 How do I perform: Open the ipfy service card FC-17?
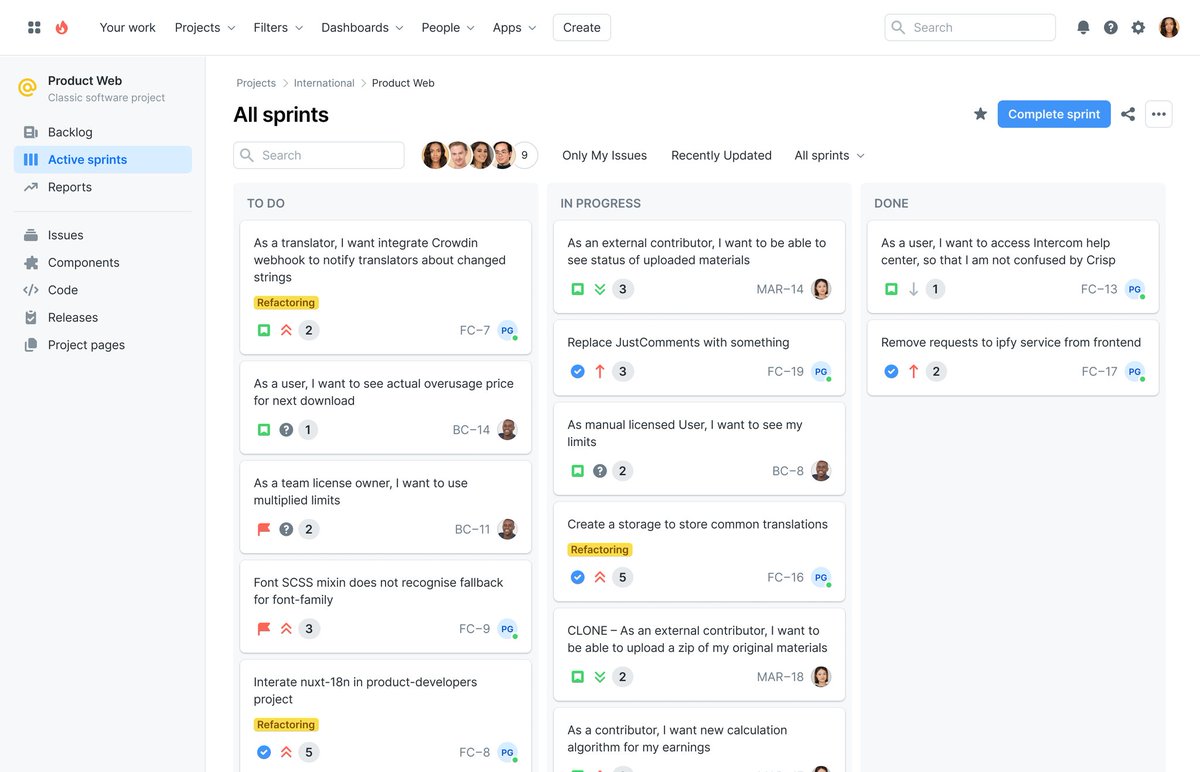click(x=1013, y=358)
